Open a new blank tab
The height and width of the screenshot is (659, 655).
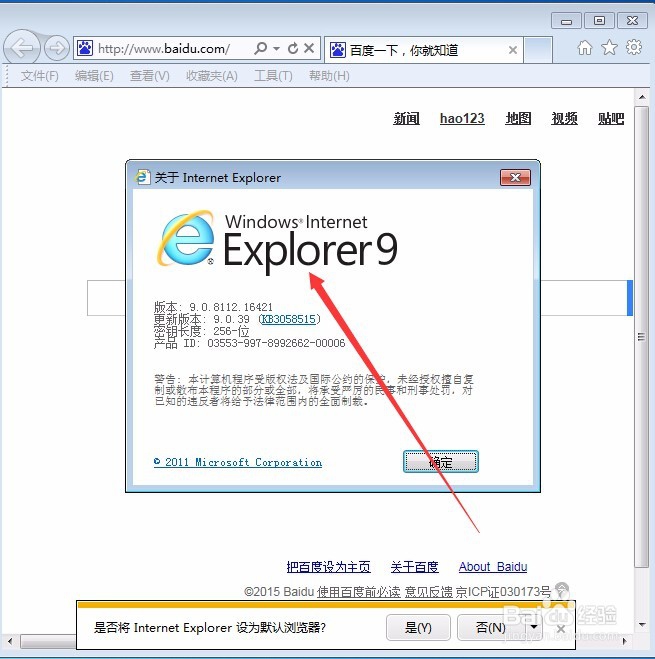pos(538,50)
